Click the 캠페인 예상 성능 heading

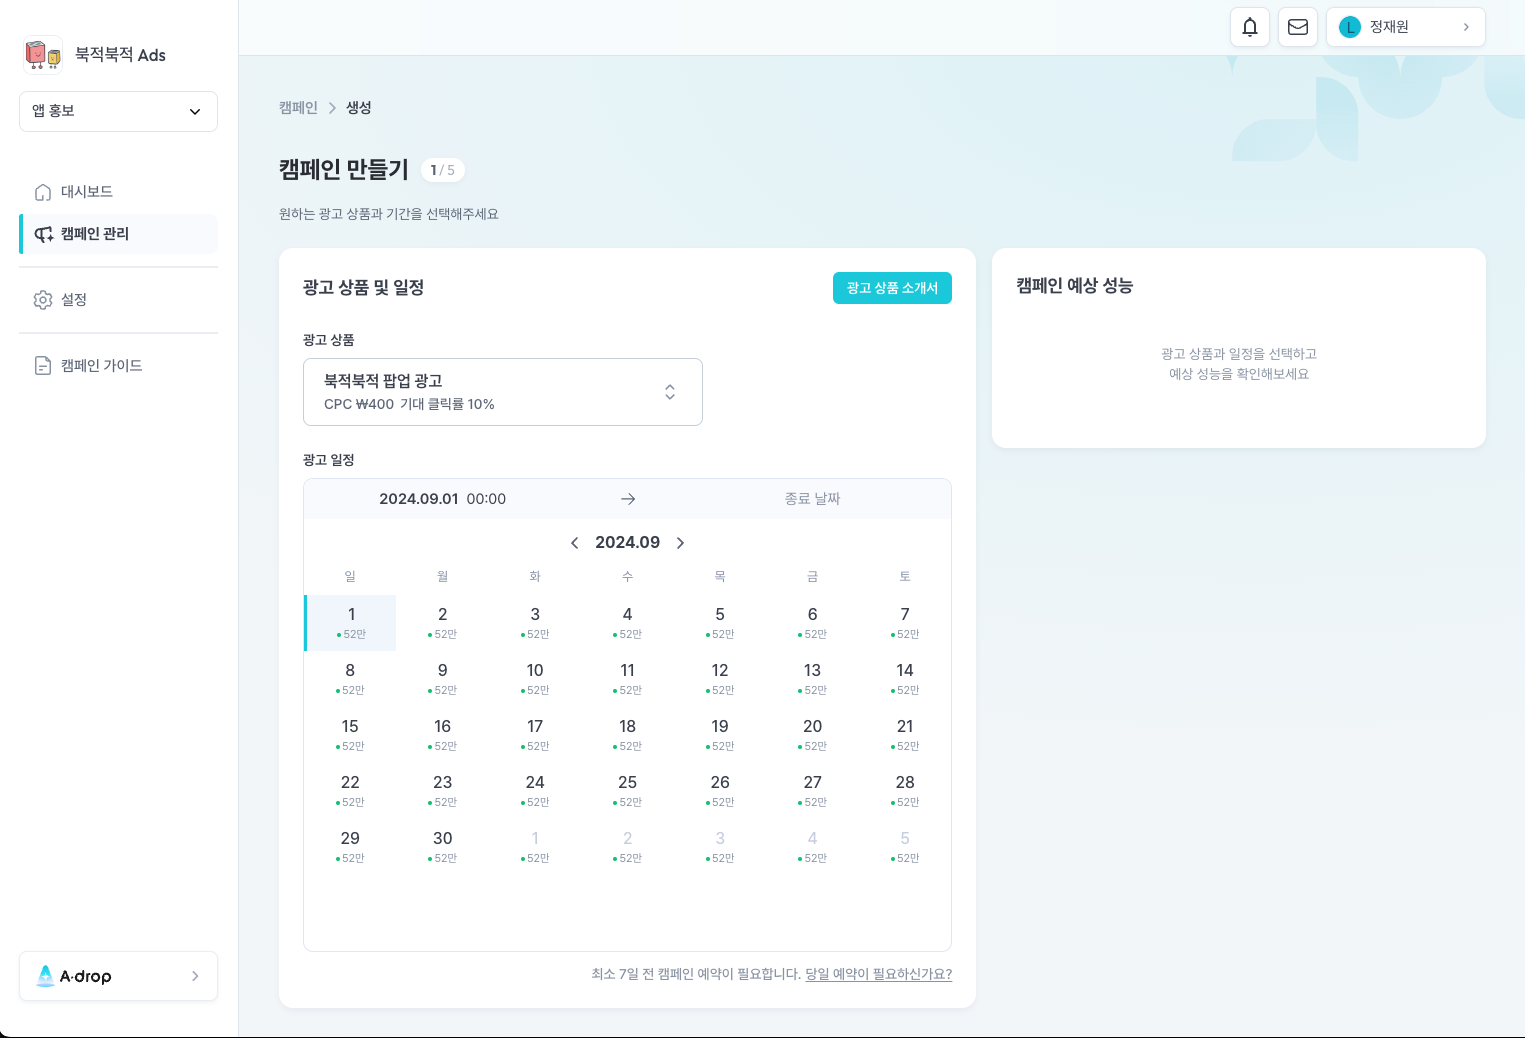pyautogui.click(x=1075, y=286)
